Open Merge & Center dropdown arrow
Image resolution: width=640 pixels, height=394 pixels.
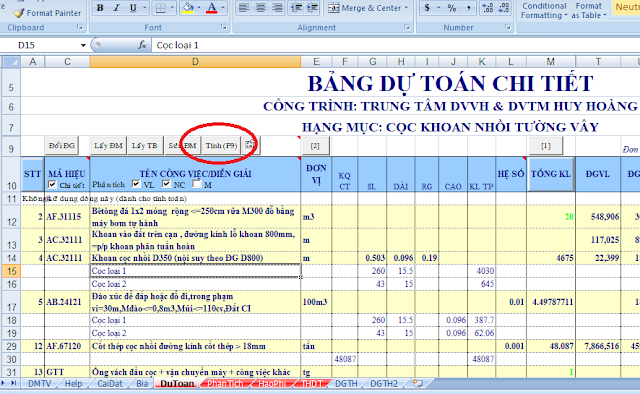tap(407, 8)
